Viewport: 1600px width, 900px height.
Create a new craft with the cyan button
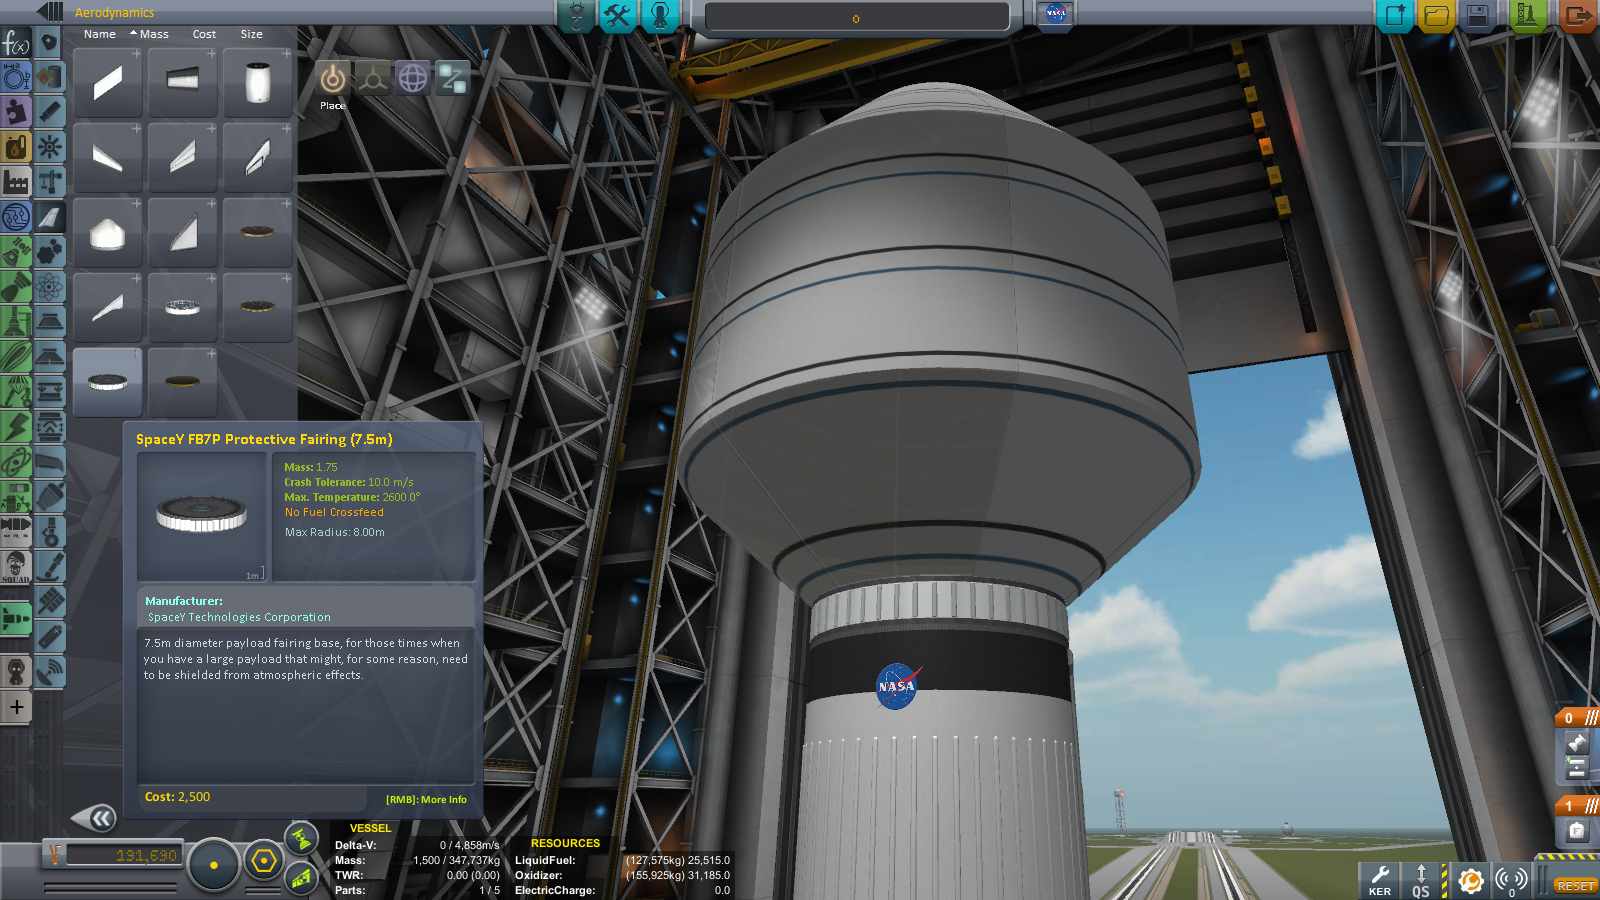1394,15
